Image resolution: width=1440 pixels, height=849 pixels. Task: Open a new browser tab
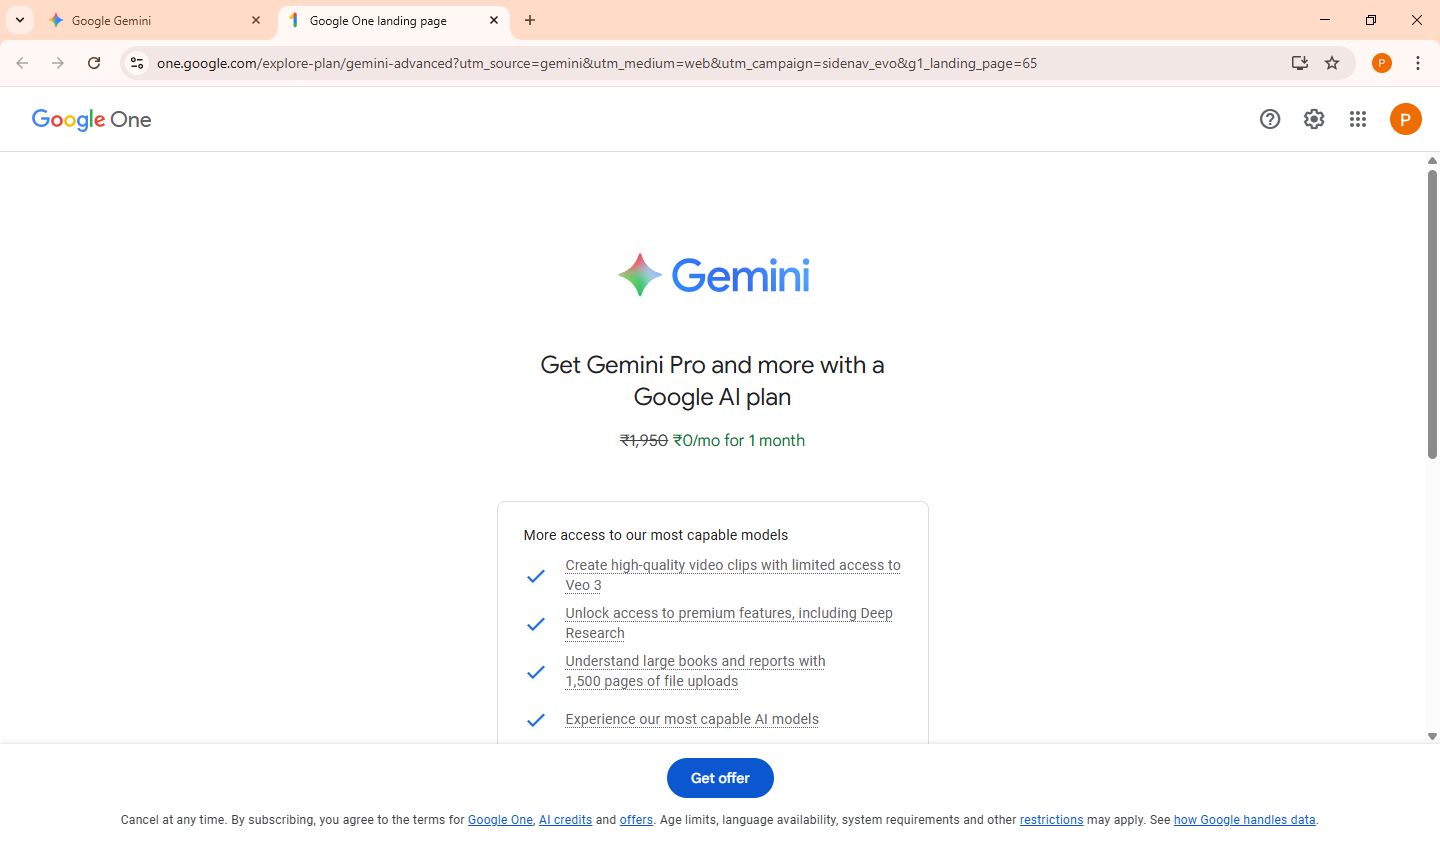click(530, 20)
